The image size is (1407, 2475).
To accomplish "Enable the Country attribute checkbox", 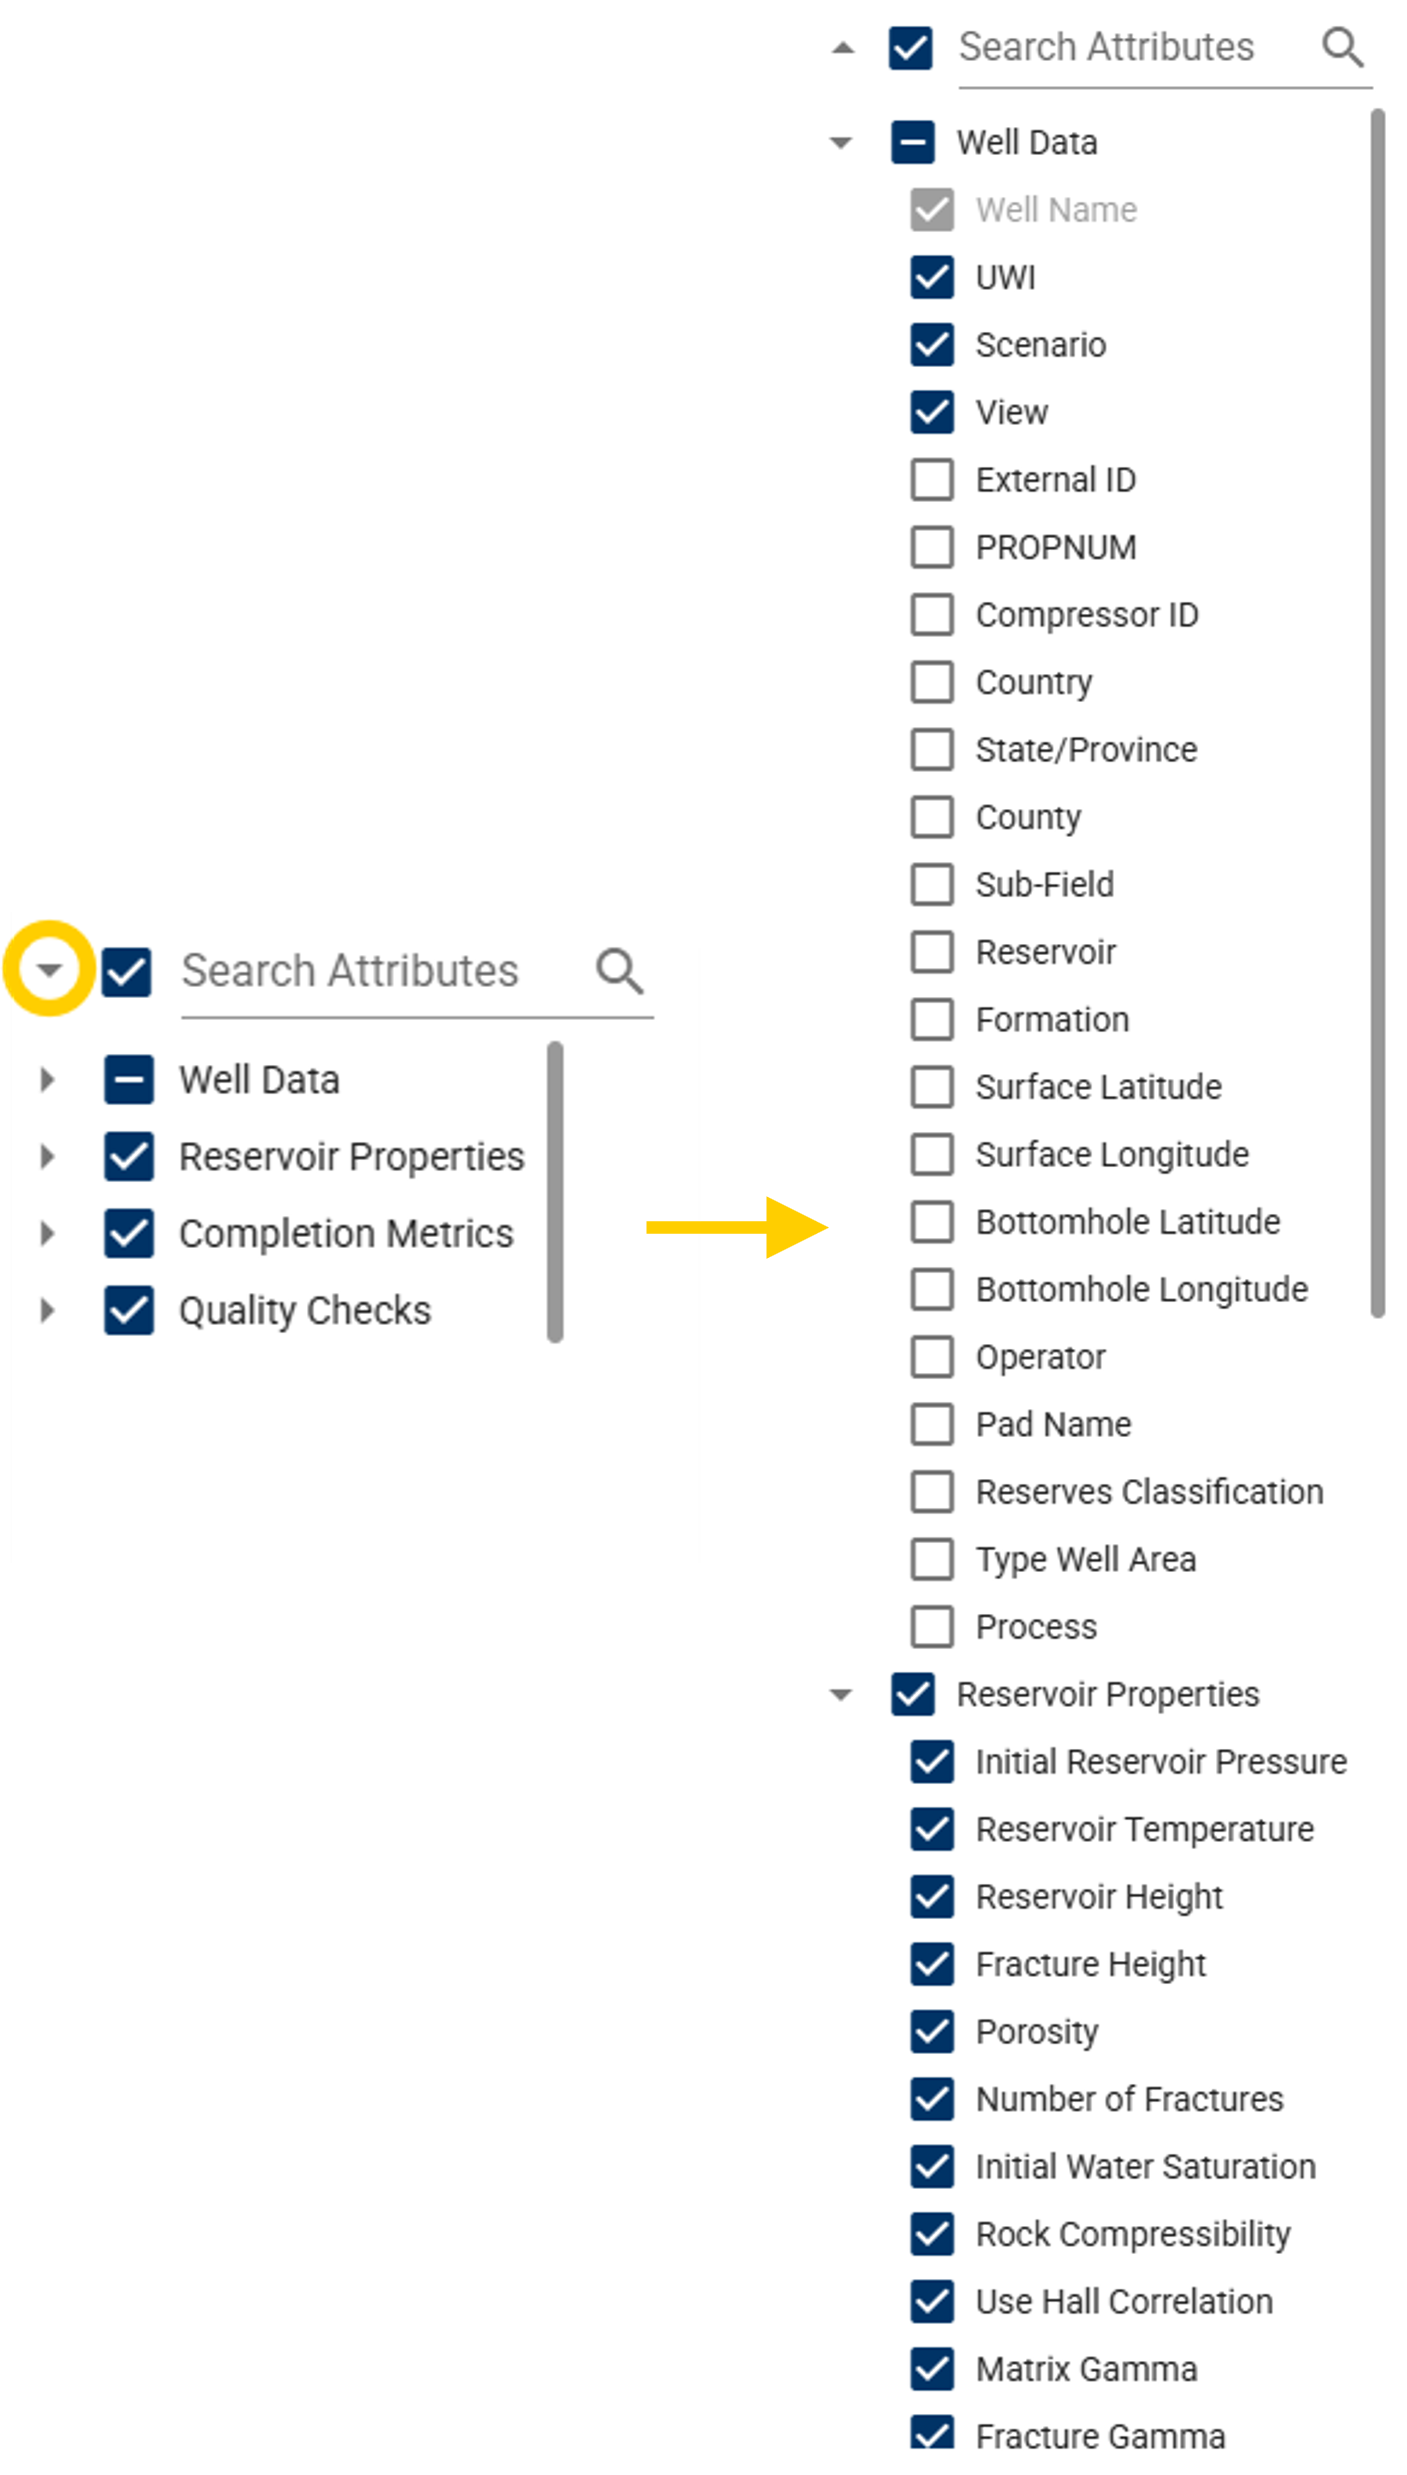I will 931,682.
